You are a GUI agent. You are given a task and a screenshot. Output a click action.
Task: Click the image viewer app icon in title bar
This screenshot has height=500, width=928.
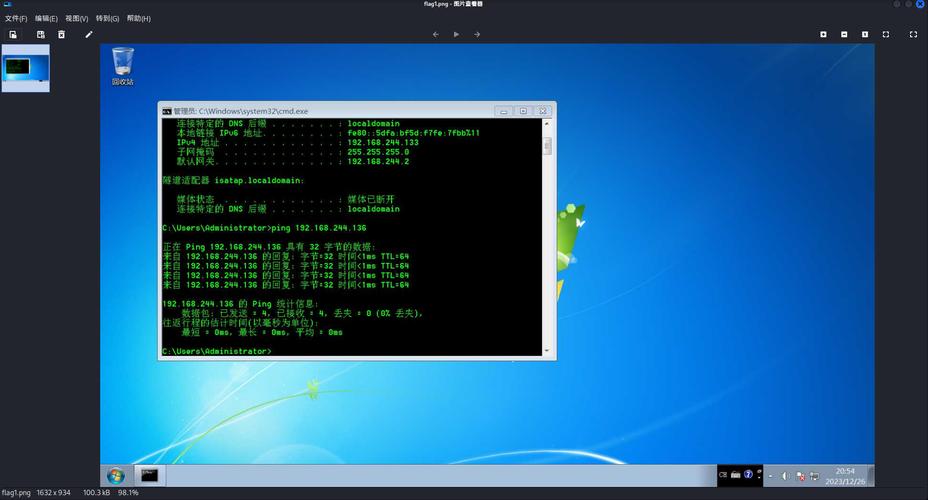[8, 4]
